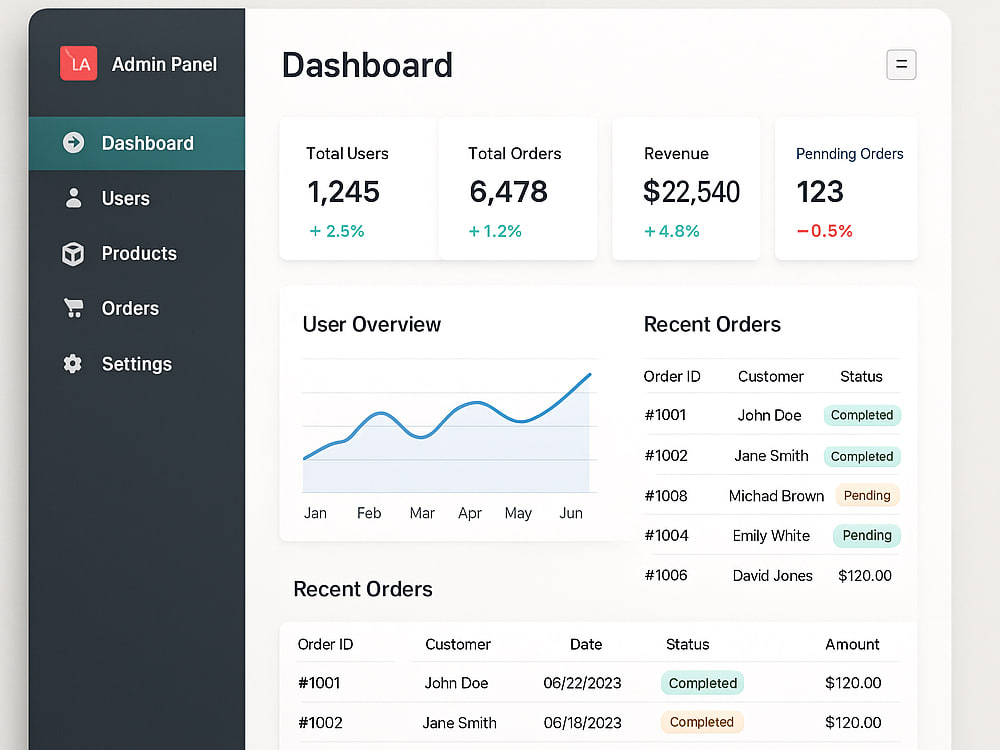Image resolution: width=1000 pixels, height=750 pixels.
Task: Select order #1004 in side panel
Action: pos(666,536)
